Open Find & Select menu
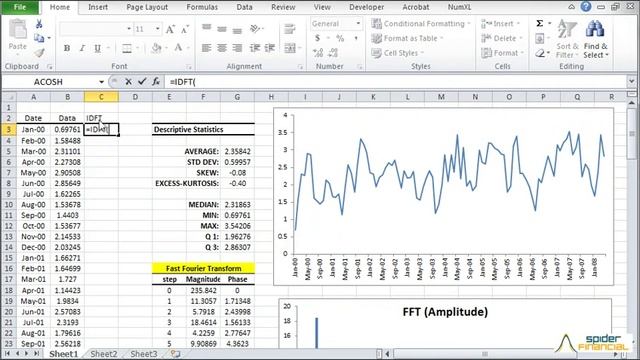 click(596, 39)
